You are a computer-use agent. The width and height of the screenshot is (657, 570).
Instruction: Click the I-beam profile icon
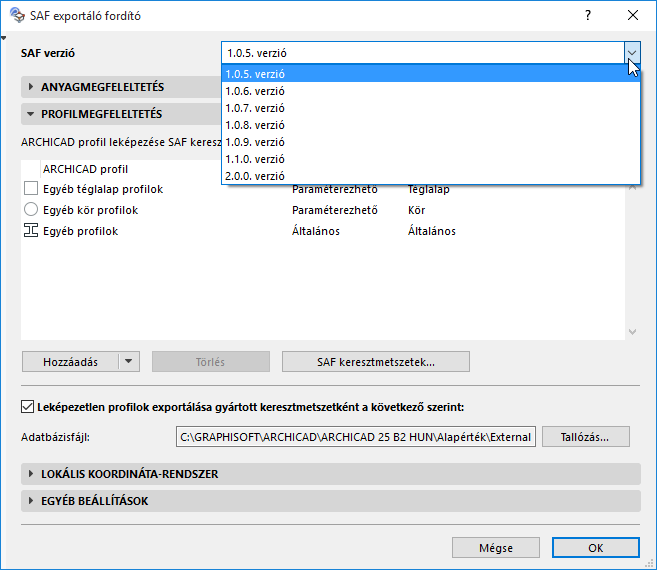pyautogui.click(x=31, y=230)
